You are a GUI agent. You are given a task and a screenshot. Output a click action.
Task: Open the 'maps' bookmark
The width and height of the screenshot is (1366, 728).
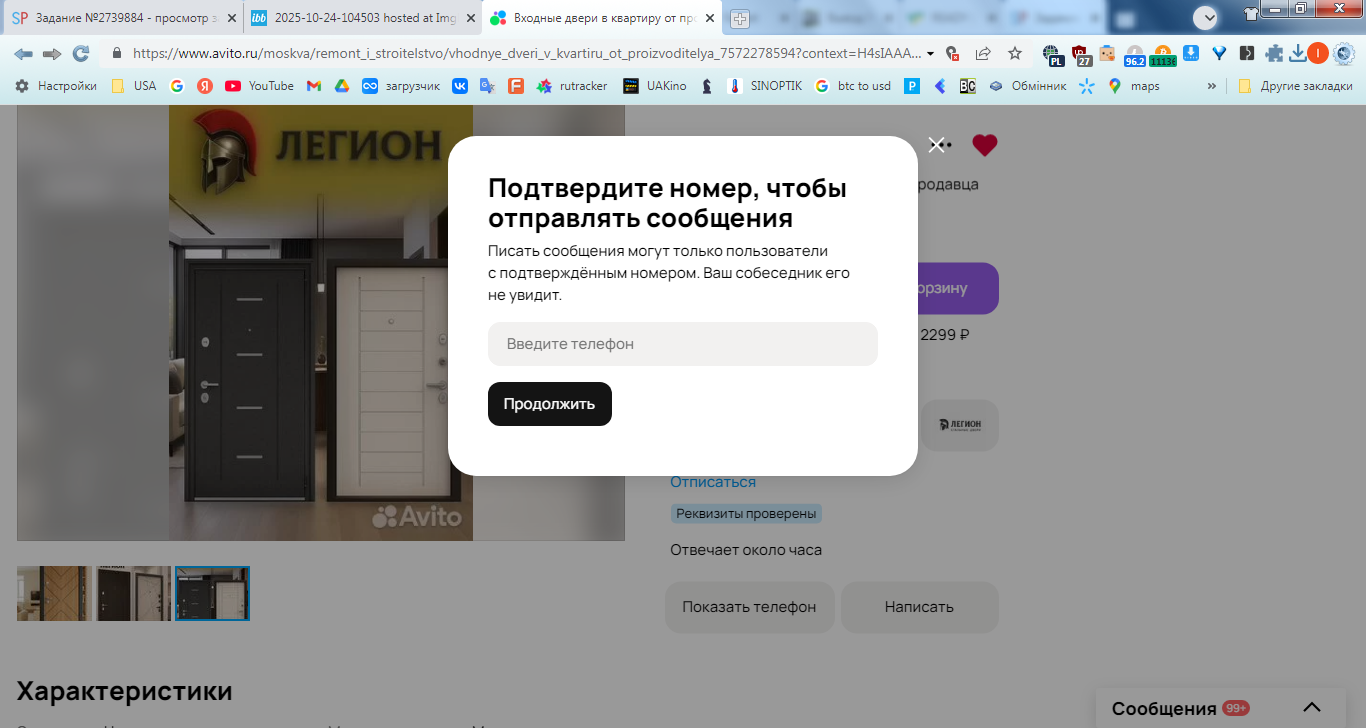(1134, 86)
